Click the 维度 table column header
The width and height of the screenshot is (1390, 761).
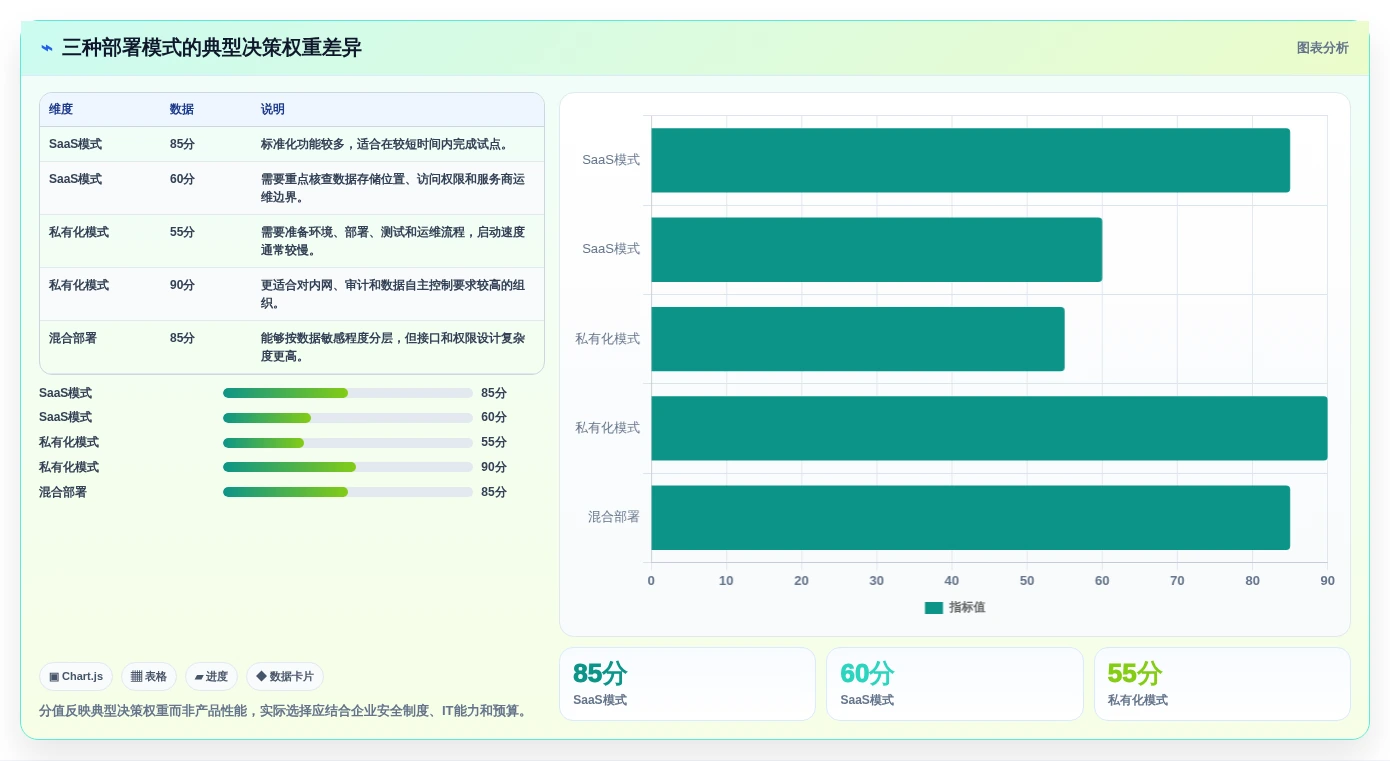(x=61, y=110)
